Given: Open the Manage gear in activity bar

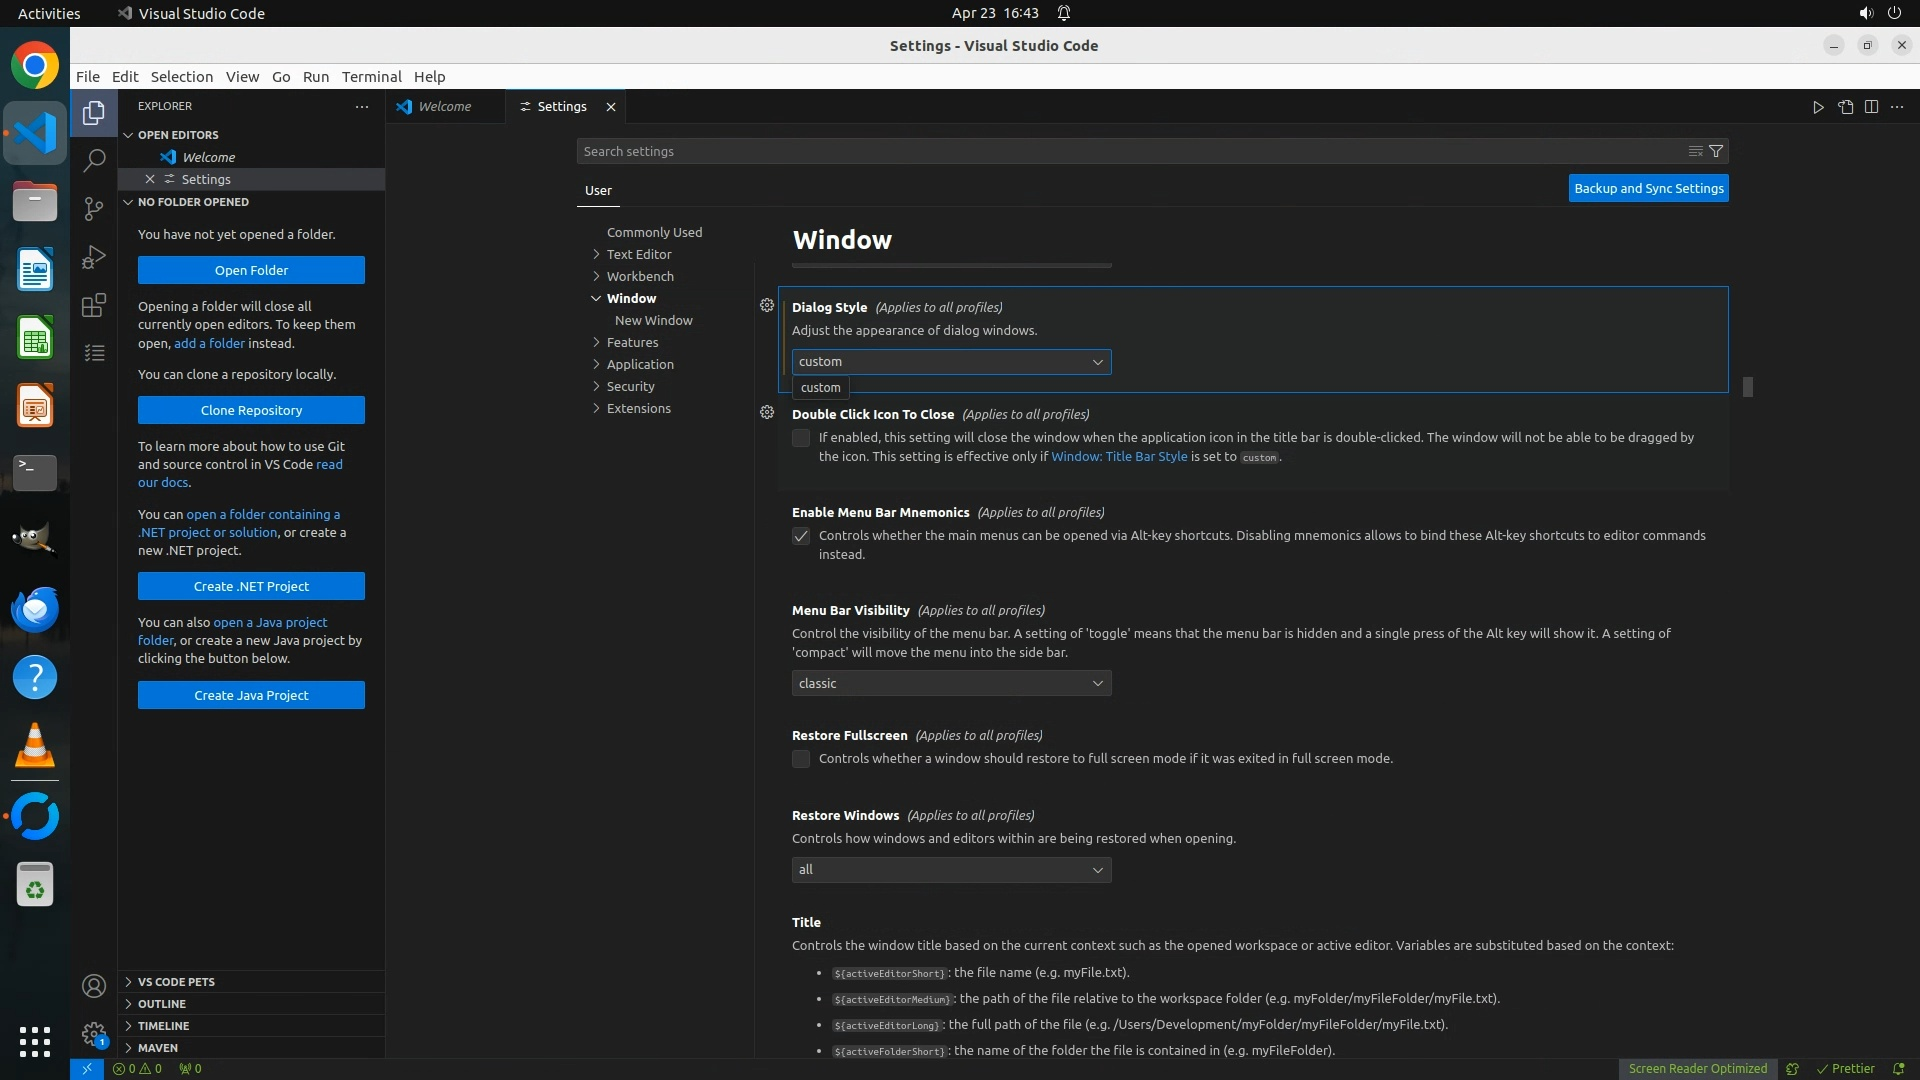Looking at the screenshot, I should click(94, 1034).
